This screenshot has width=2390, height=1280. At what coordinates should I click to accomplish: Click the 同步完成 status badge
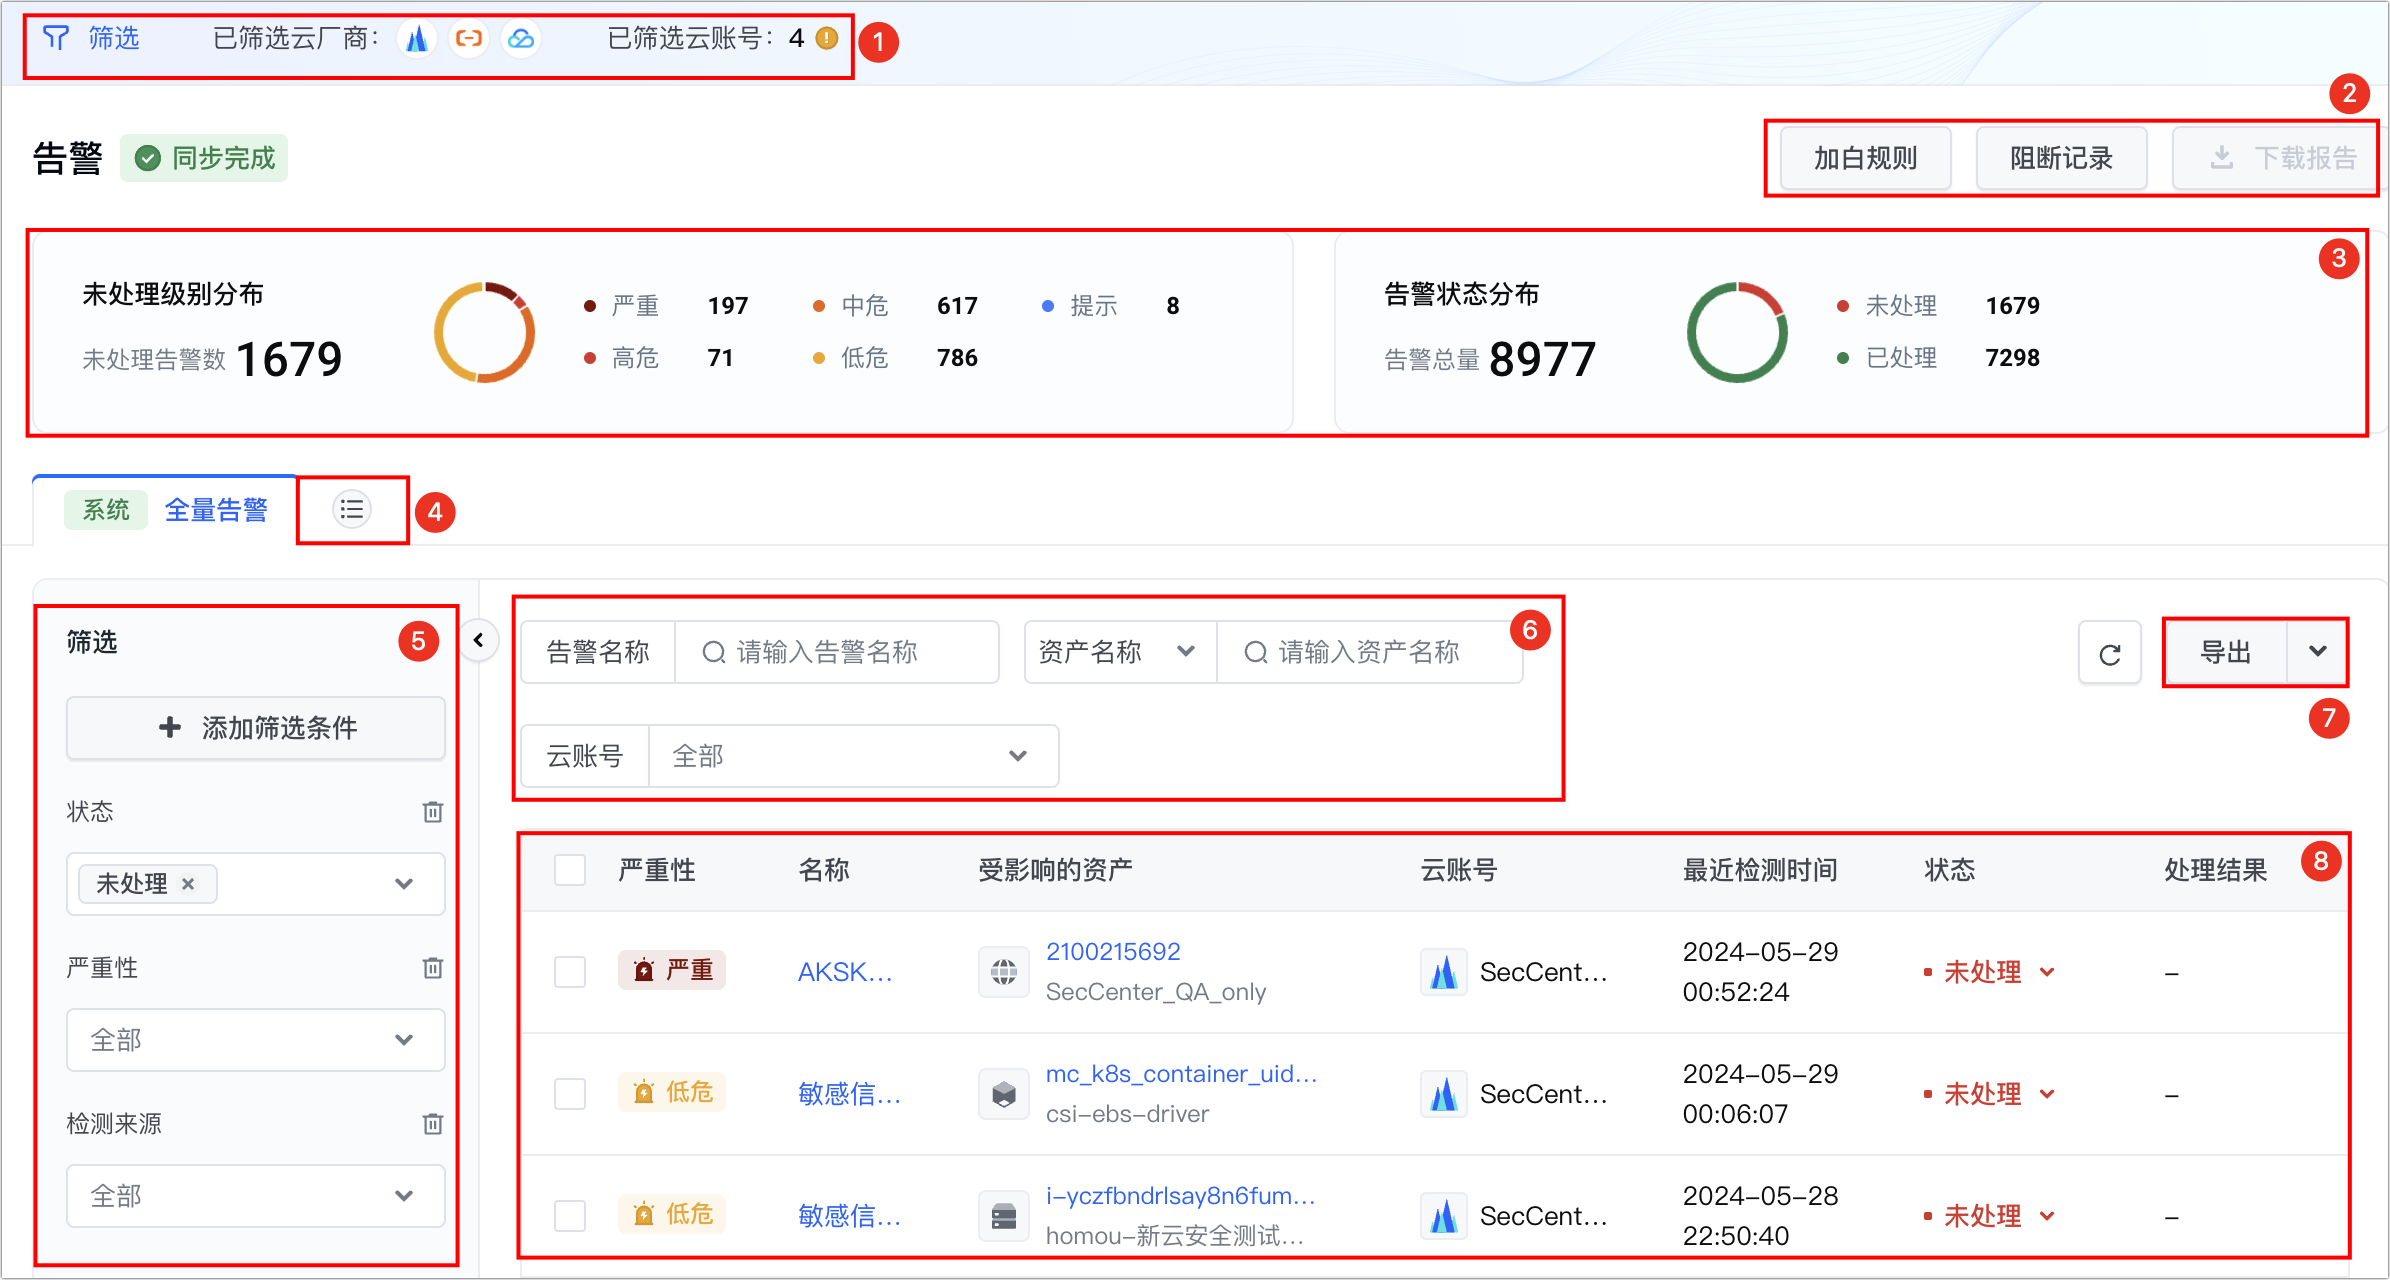pos(204,158)
